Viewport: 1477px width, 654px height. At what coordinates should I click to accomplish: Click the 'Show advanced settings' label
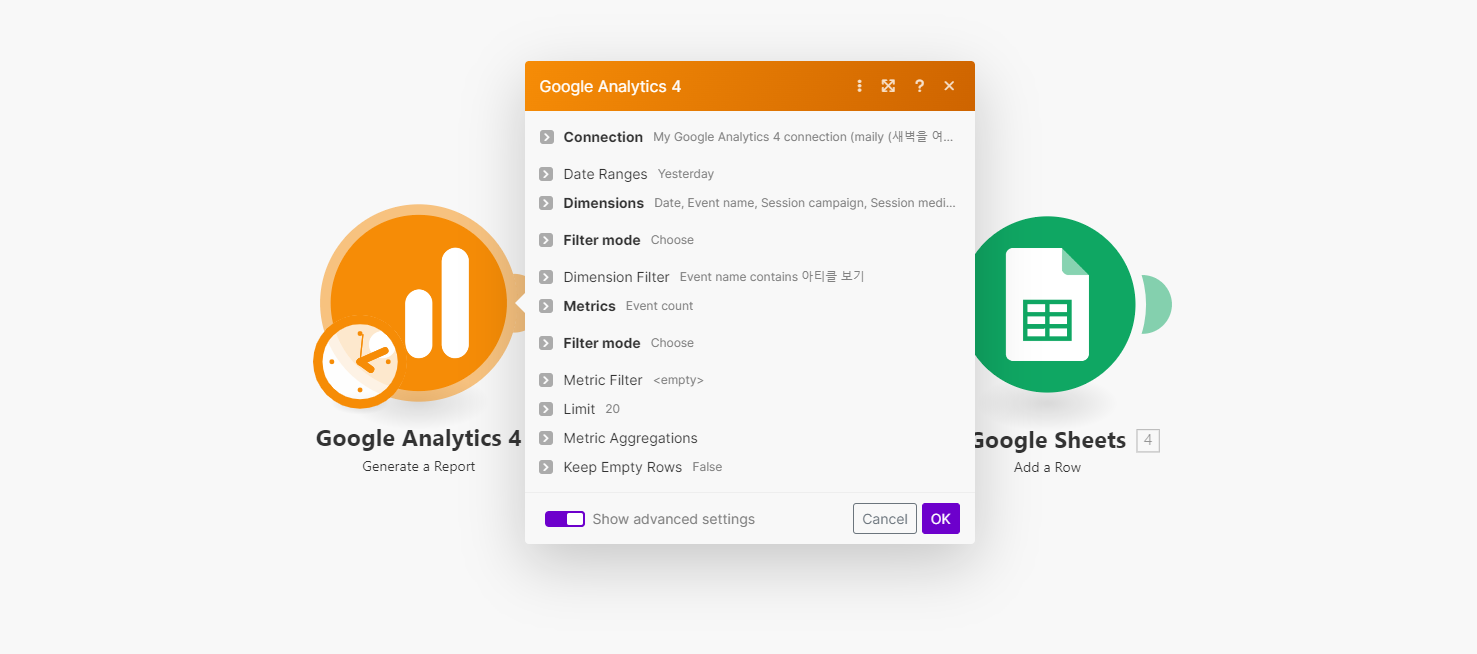674,519
